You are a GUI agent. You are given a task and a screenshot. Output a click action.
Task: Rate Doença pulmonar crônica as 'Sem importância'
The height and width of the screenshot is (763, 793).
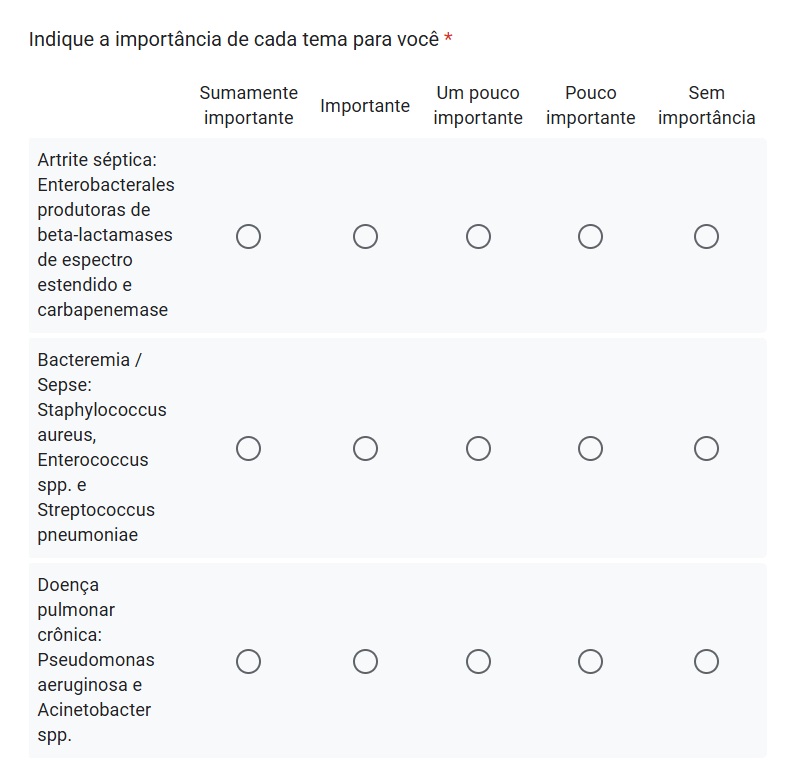tap(706, 662)
